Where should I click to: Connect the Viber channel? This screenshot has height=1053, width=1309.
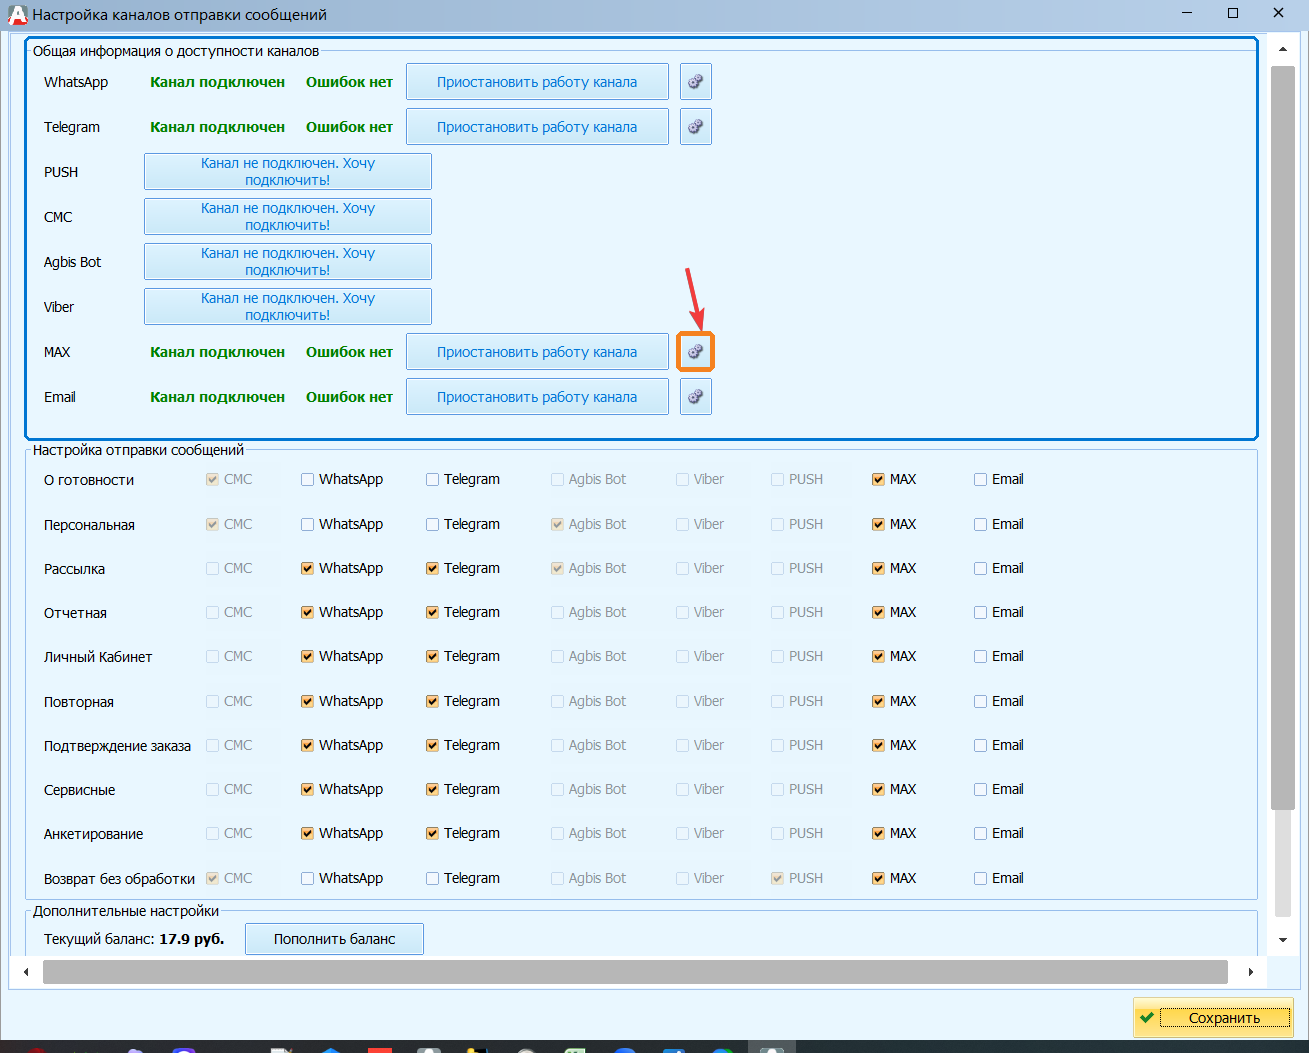tap(288, 307)
